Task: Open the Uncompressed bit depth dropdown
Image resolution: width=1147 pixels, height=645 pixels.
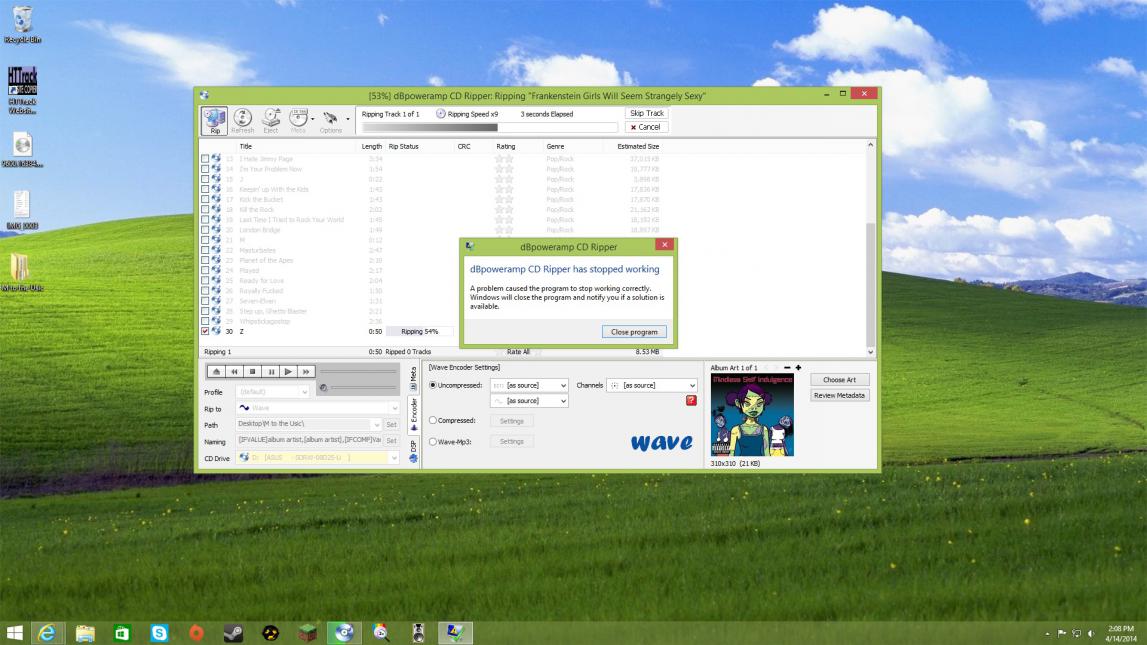Action: (529, 385)
